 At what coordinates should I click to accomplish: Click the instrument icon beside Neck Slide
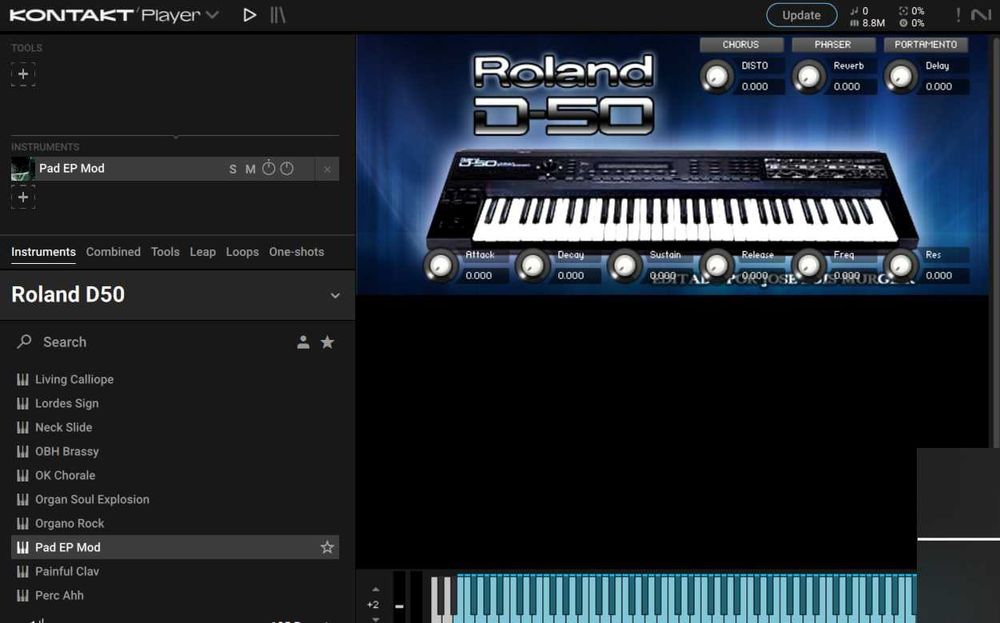point(22,427)
